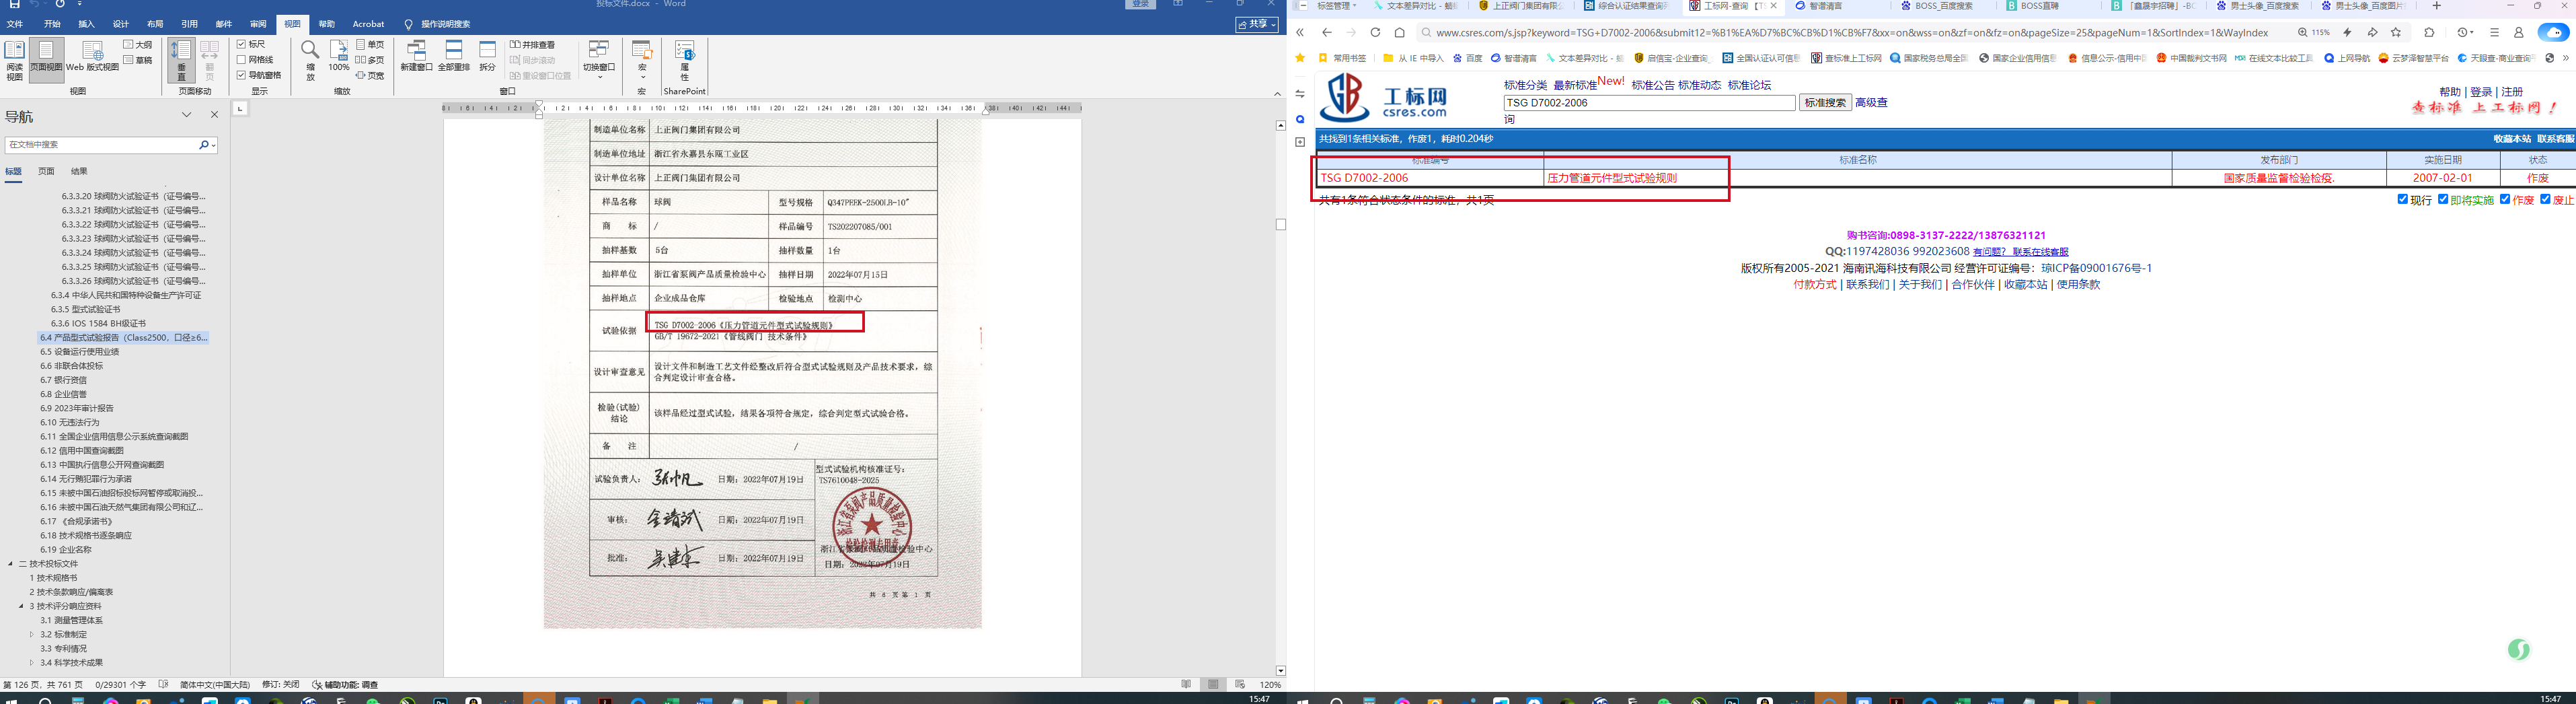
Task: Open the 缩放 zoom dialog
Action: (x=310, y=60)
